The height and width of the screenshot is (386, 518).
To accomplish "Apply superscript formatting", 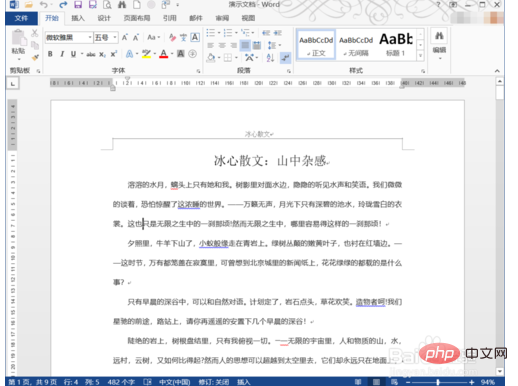I will tap(114, 54).
